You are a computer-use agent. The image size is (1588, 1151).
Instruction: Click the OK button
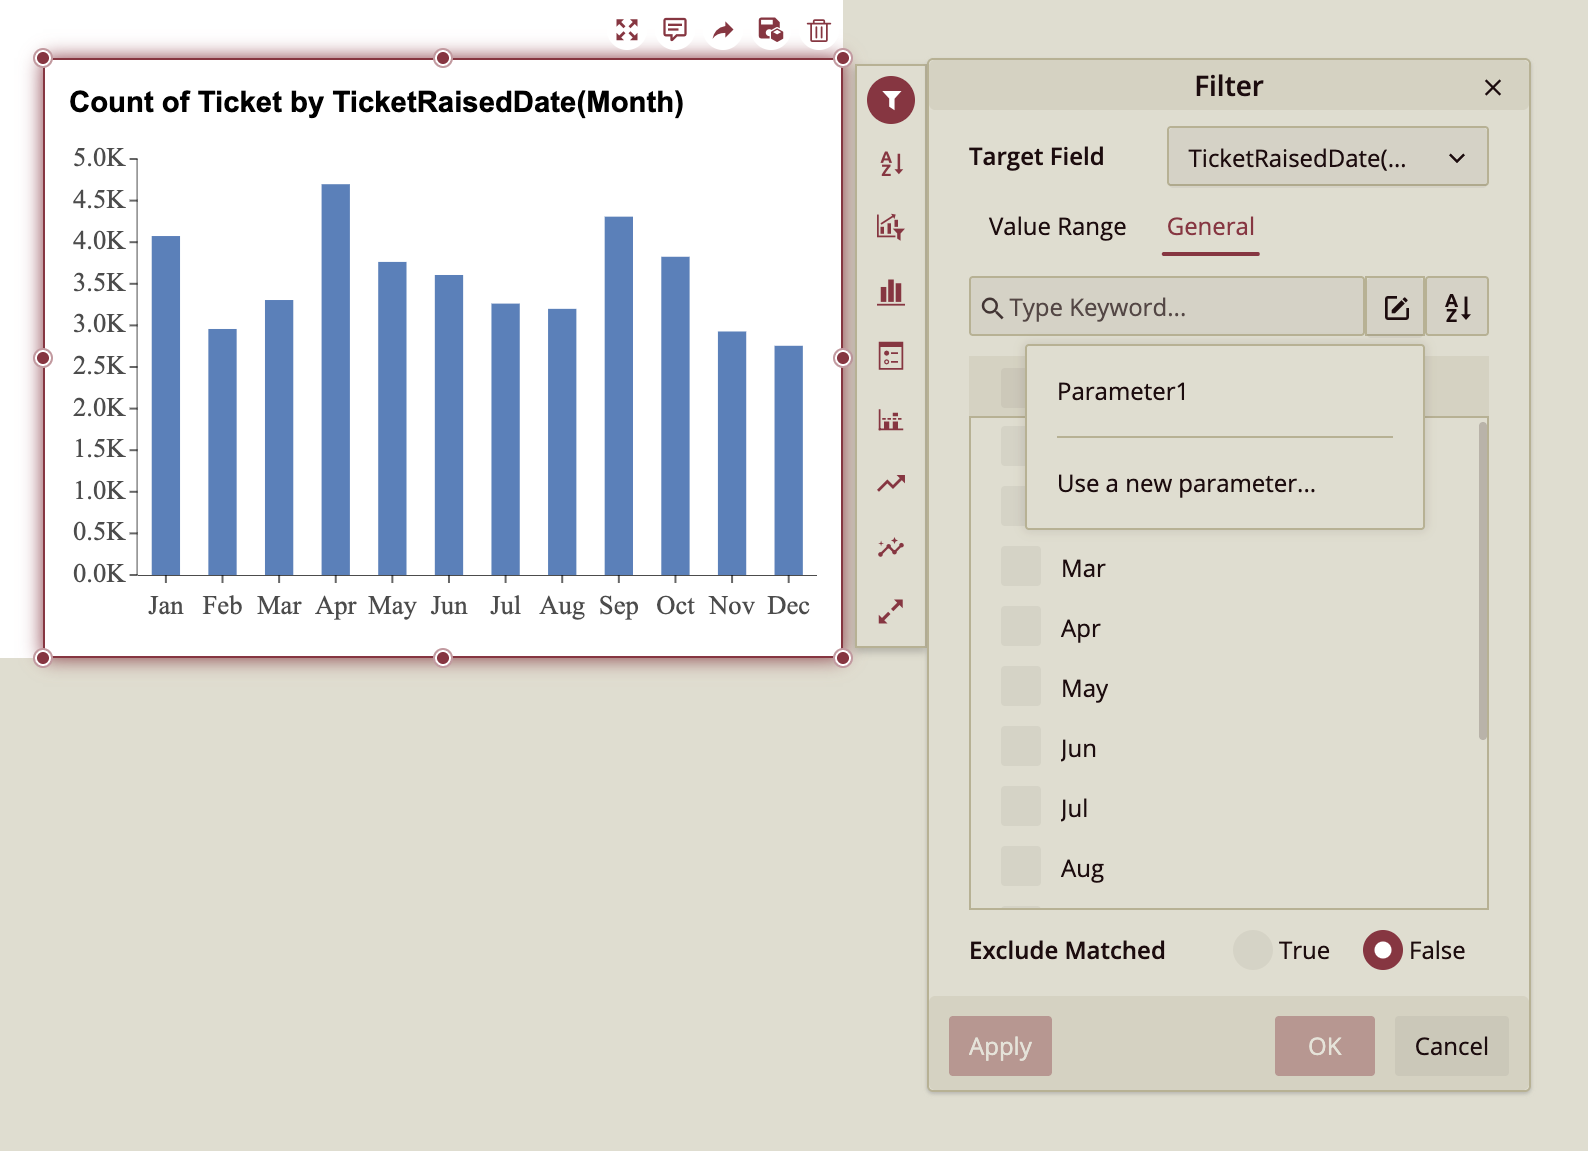coord(1324,1046)
